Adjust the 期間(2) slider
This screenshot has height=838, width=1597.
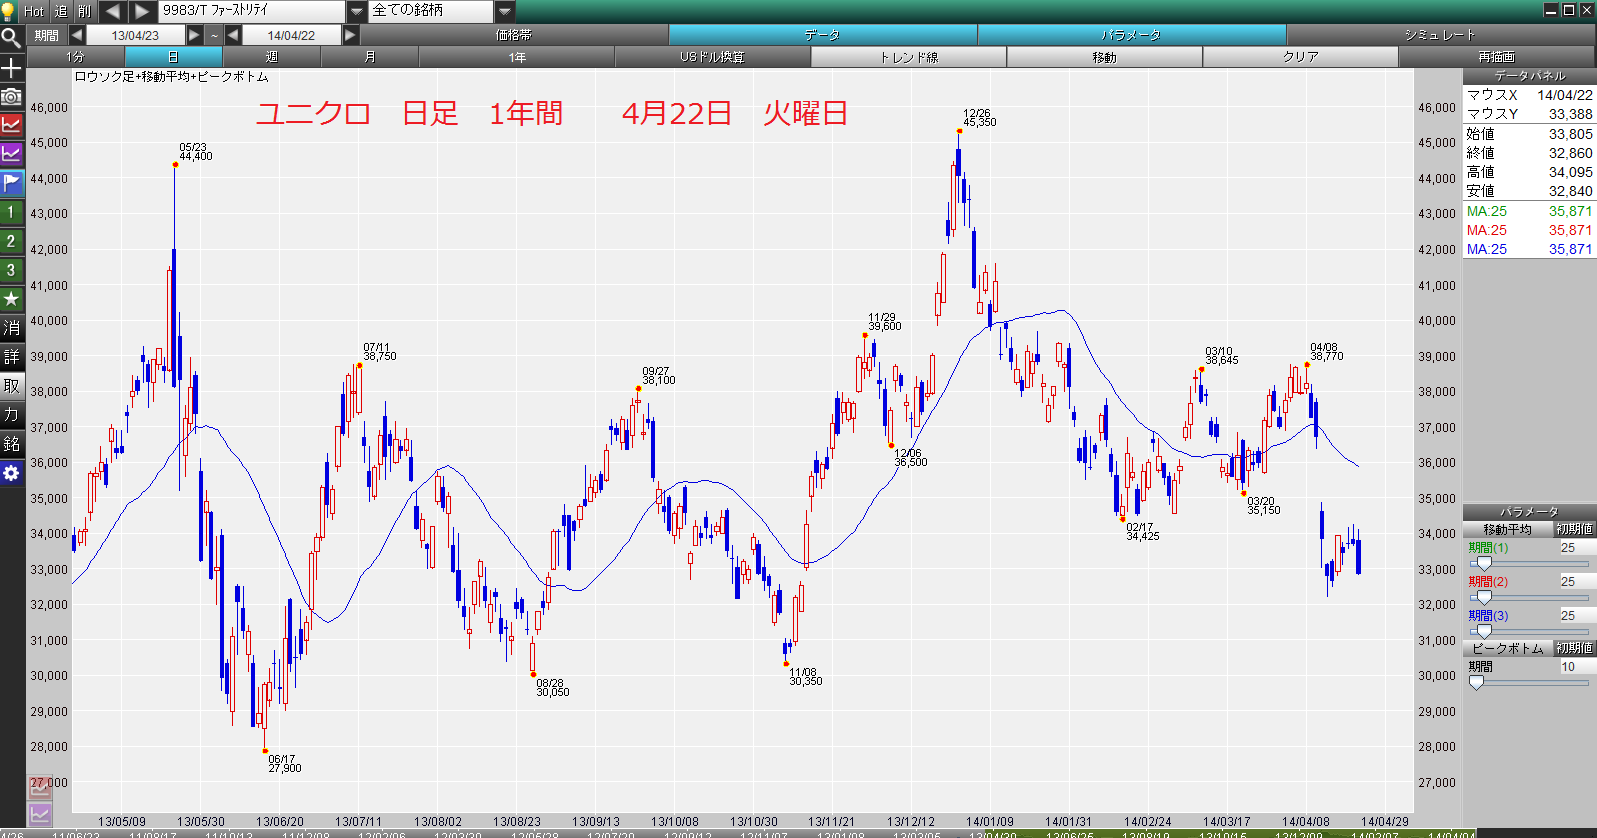click(x=1484, y=598)
